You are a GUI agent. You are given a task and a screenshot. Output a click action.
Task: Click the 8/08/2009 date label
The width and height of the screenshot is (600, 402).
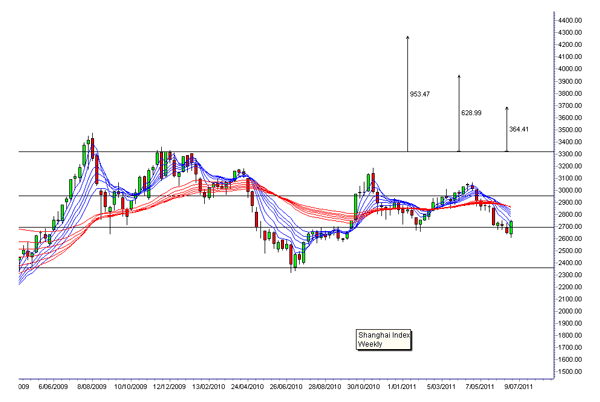[92, 387]
